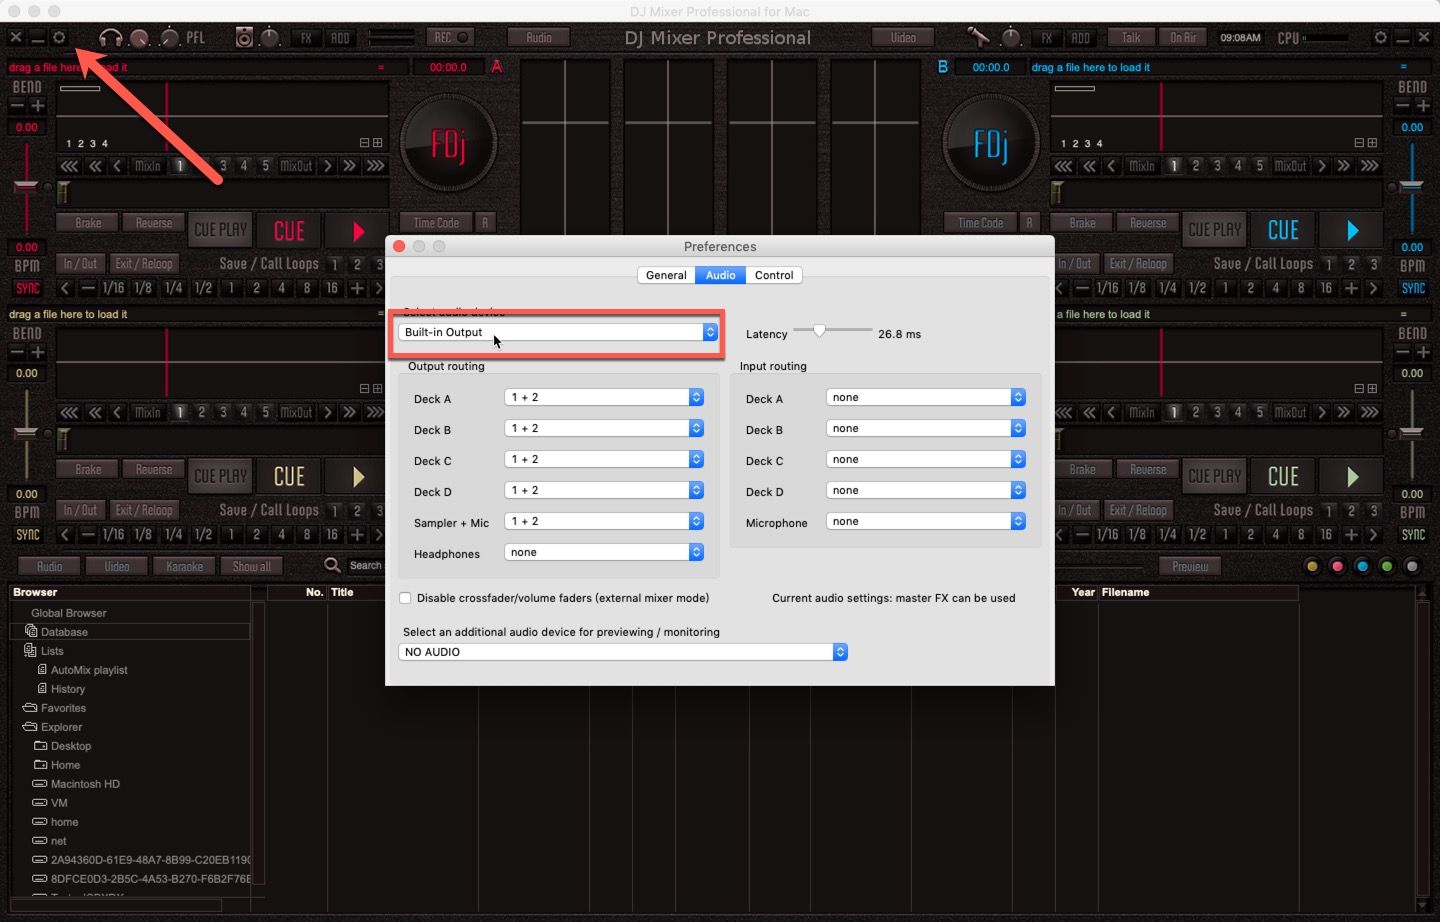The height and width of the screenshot is (922, 1440).
Task: Click the Preview button
Action: pos(1190,566)
